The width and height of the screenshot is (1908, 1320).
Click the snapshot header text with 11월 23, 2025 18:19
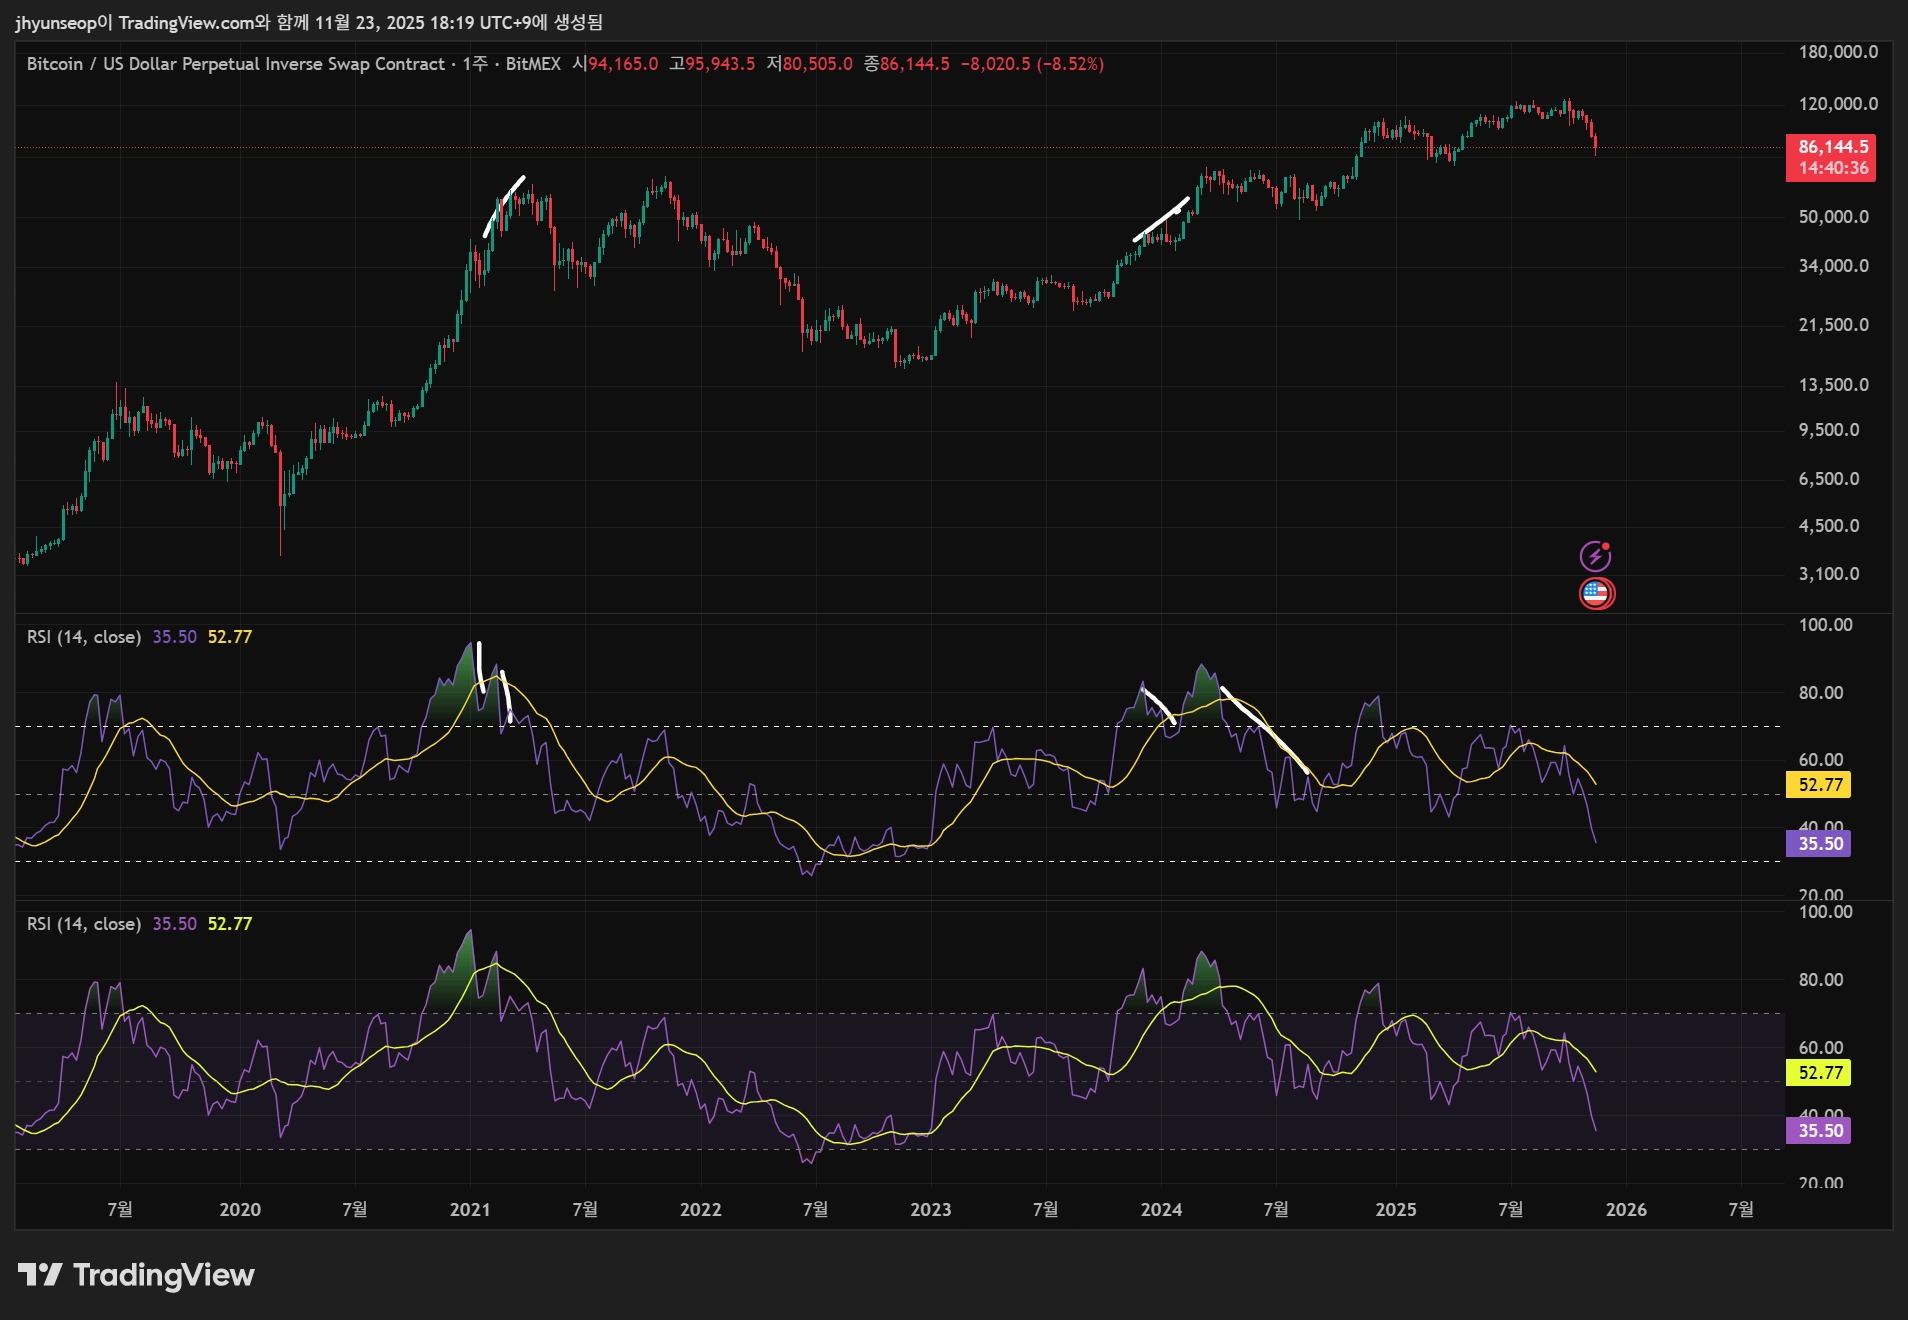click(308, 23)
